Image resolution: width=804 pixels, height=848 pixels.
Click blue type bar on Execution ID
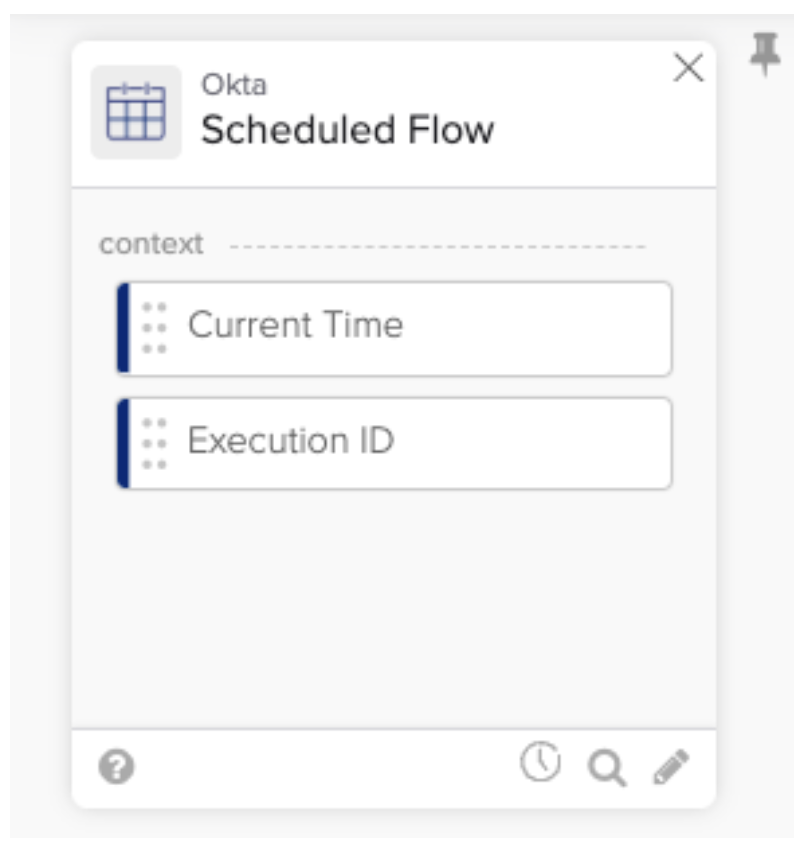[x=123, y=443]
